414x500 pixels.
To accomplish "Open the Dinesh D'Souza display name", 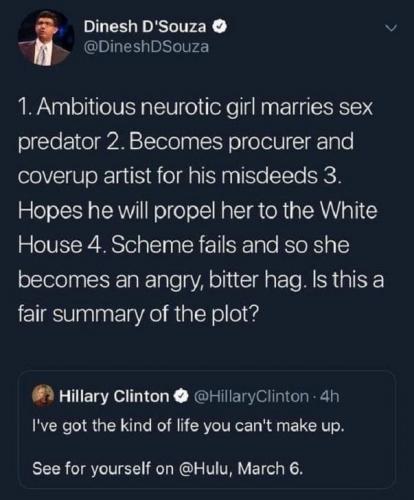I will point(145,26).
